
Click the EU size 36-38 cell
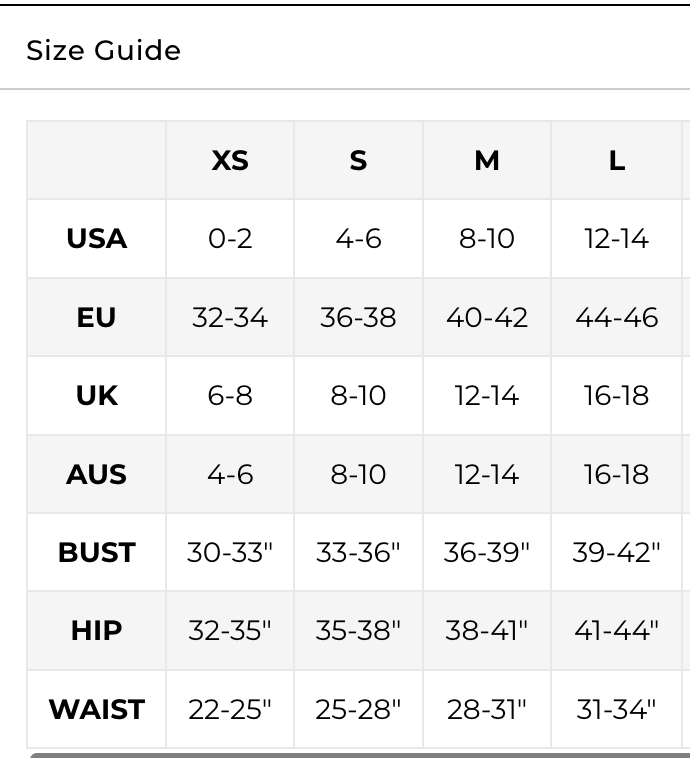tap(358, 317)
